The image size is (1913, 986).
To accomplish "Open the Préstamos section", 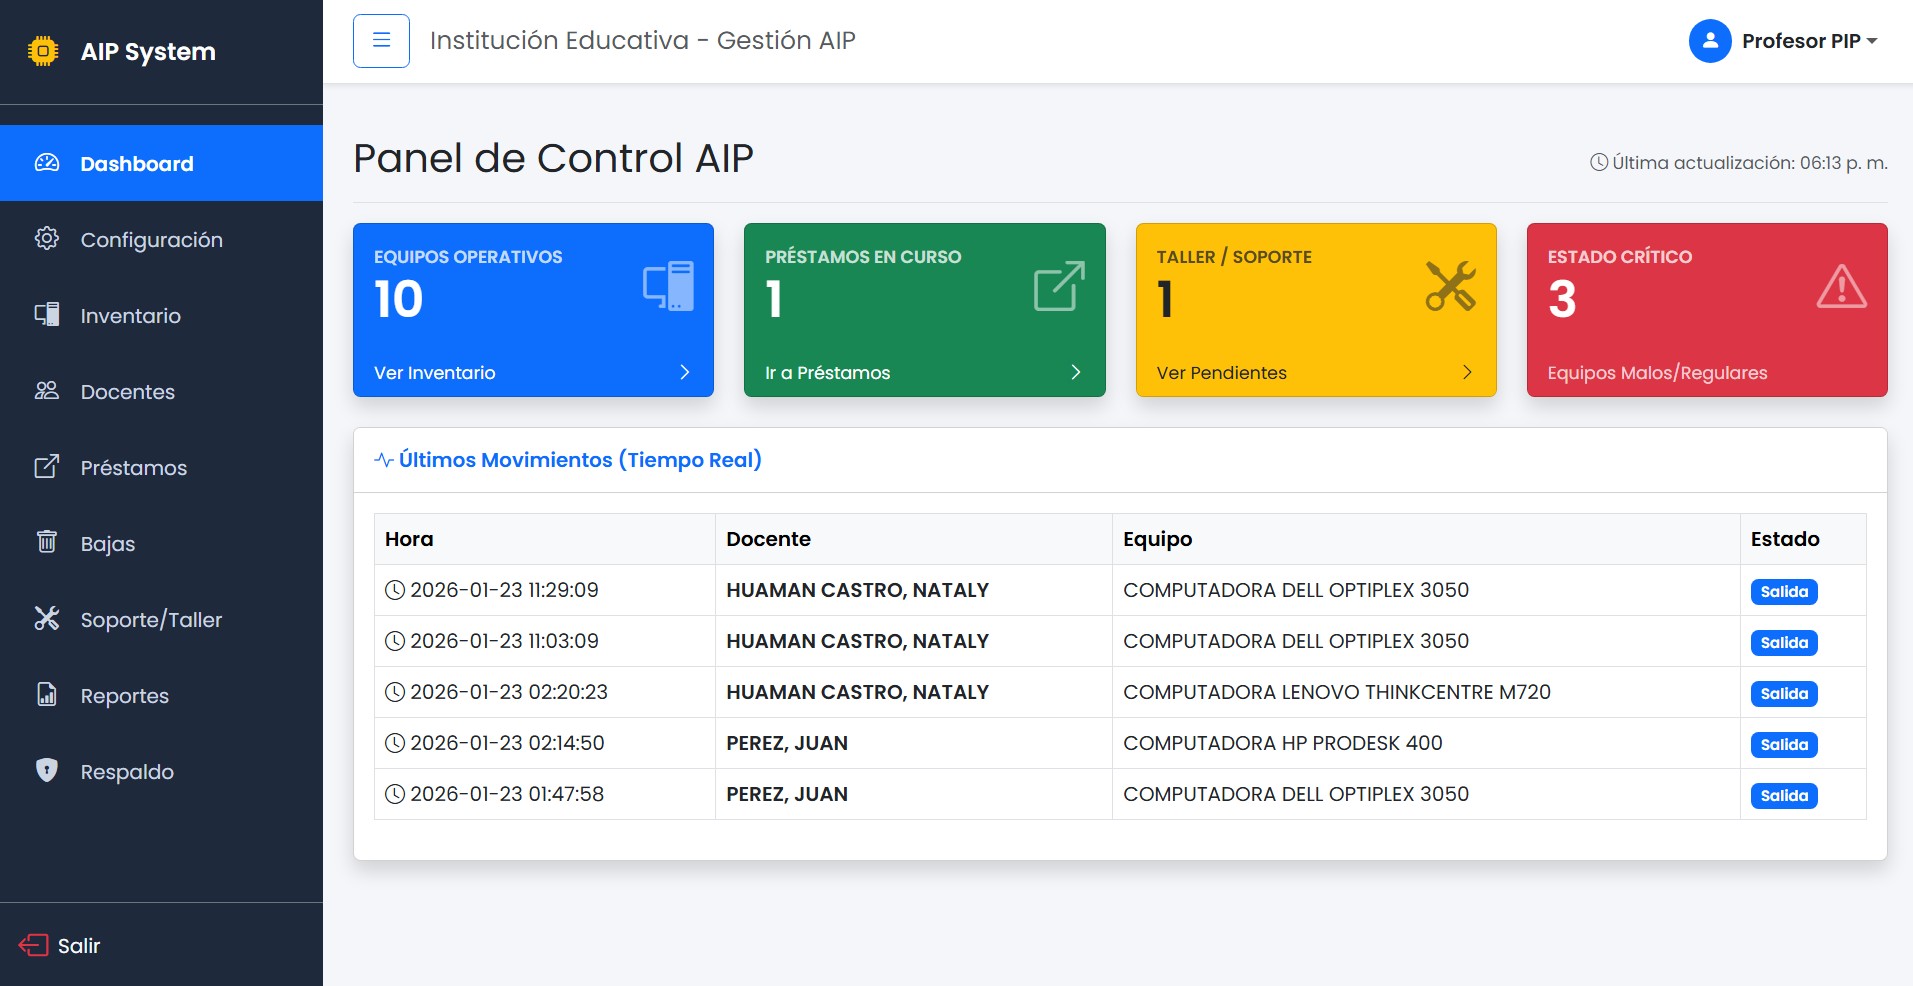I will (x=133, y=467).
